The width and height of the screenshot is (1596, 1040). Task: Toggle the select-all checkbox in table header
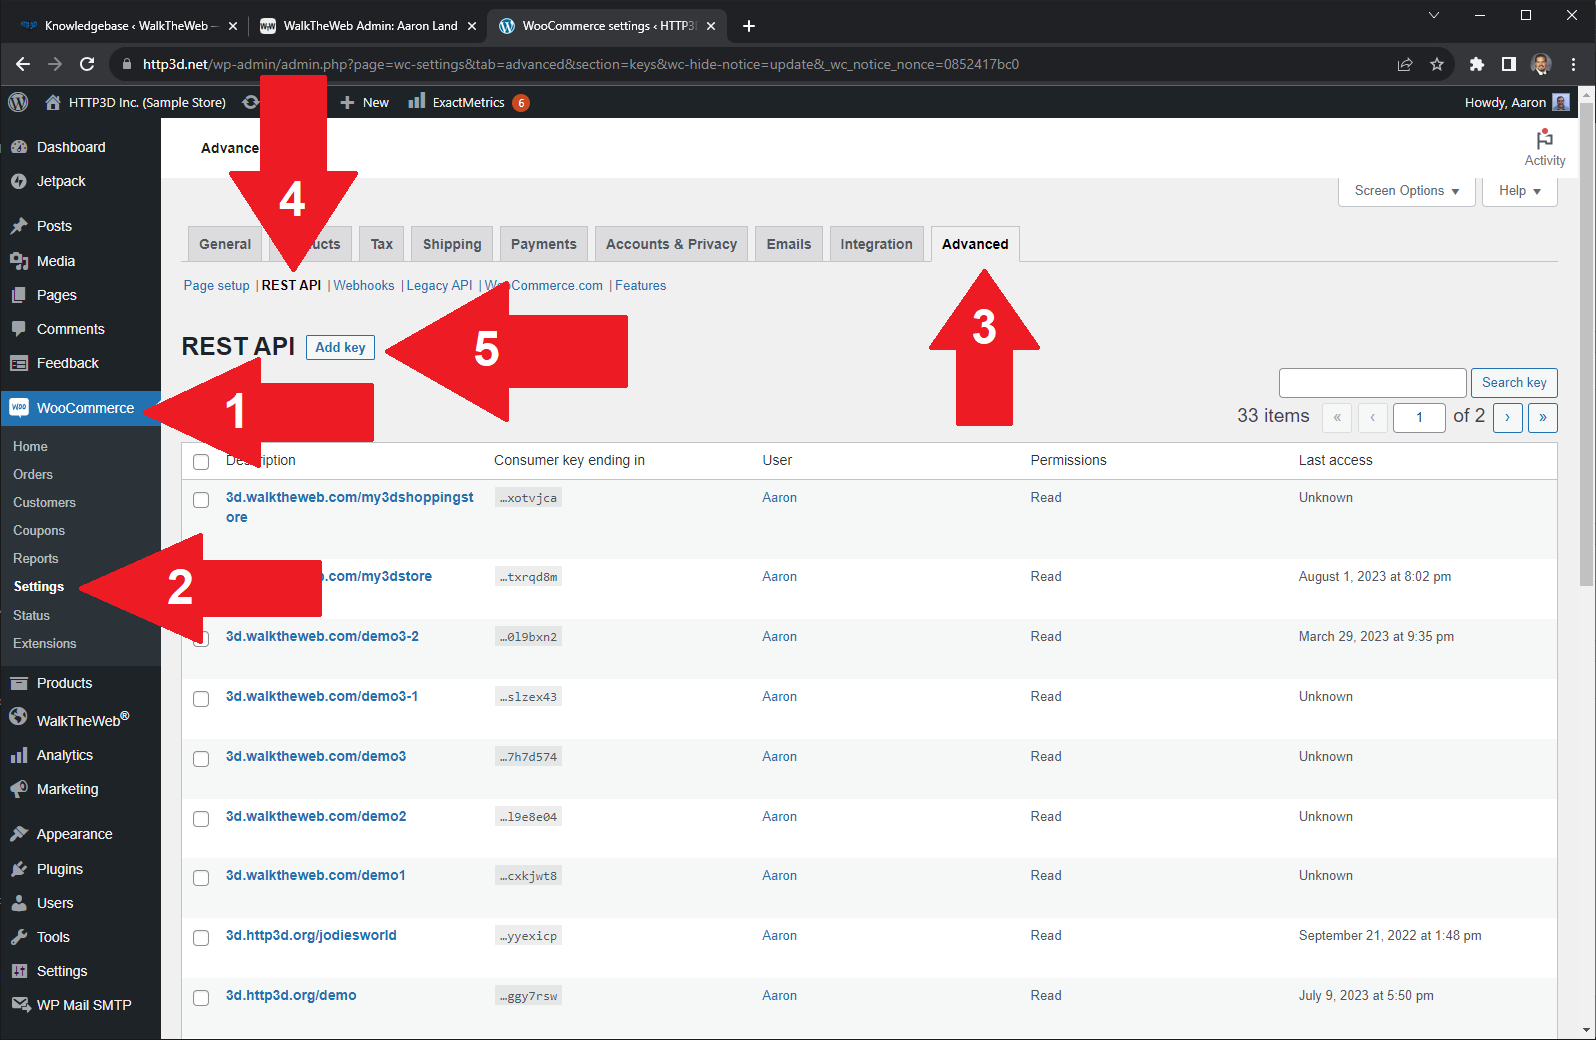[x=201, y=462]
